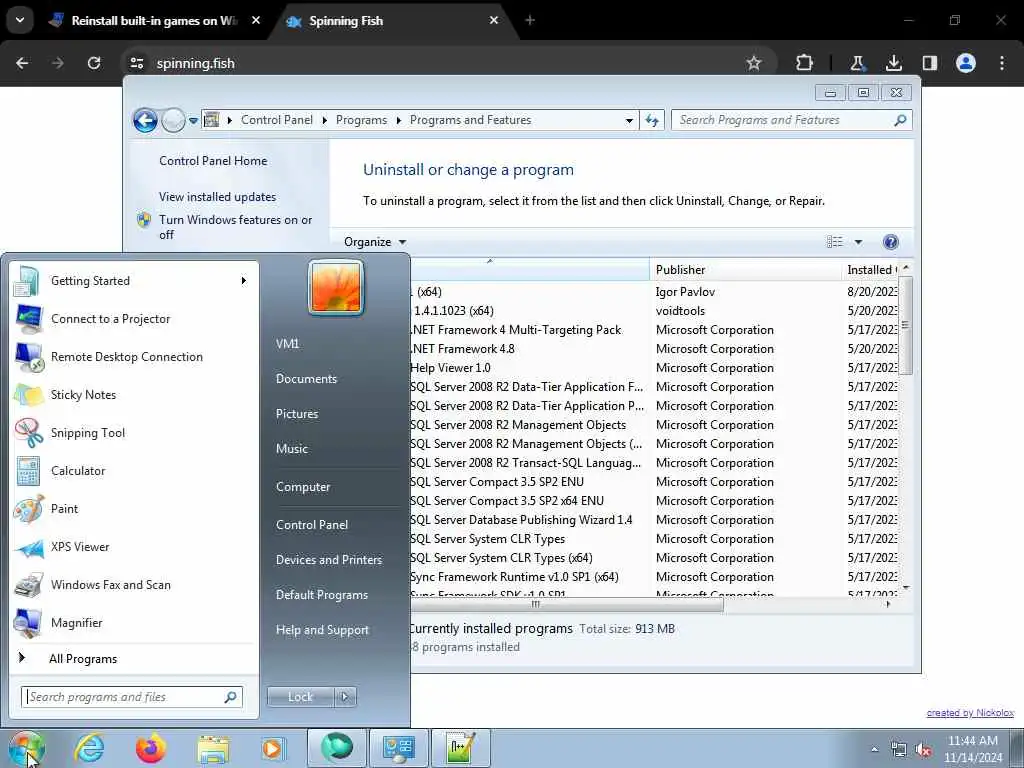Open Programs and Features help icon
Image resolution: width=1024 pixels, height=768 pixels.
point(890,242)
